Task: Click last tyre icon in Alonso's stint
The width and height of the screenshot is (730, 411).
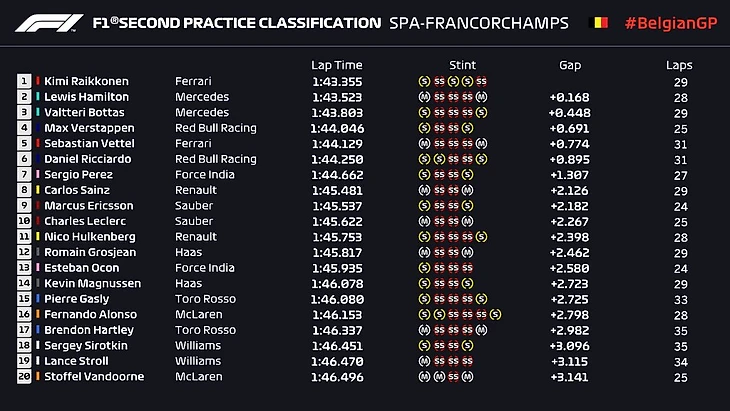Action: pos(496,314)
